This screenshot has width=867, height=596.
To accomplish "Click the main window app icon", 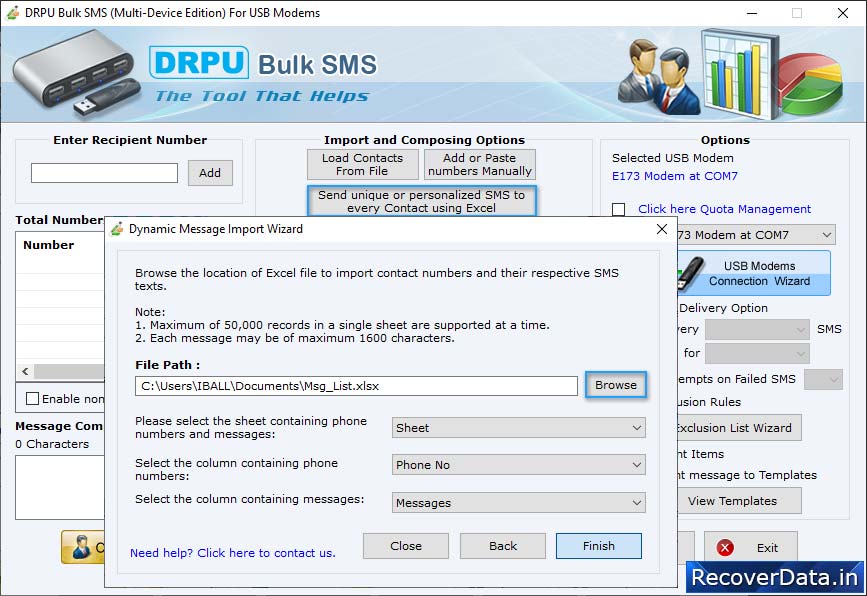I will click(13, 13).
